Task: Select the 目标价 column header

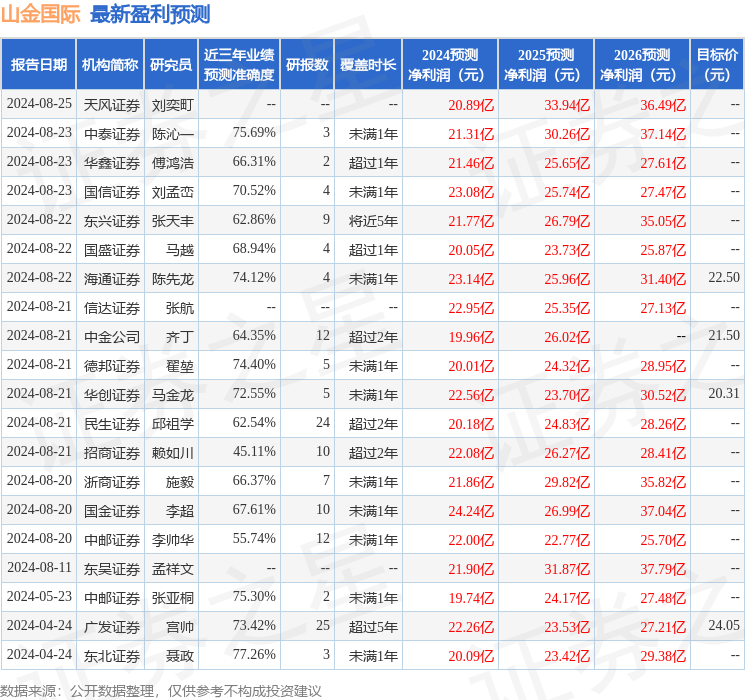Action: coord(717,65)
